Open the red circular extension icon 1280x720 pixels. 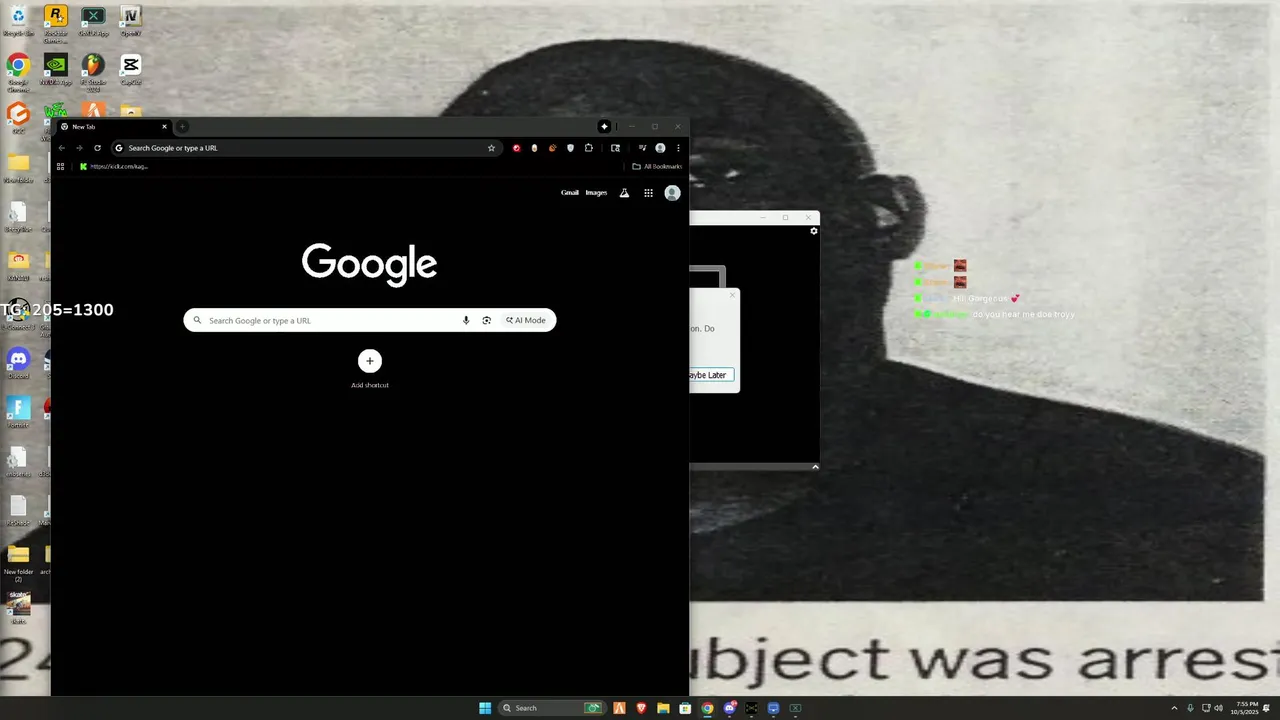point(516,148)
